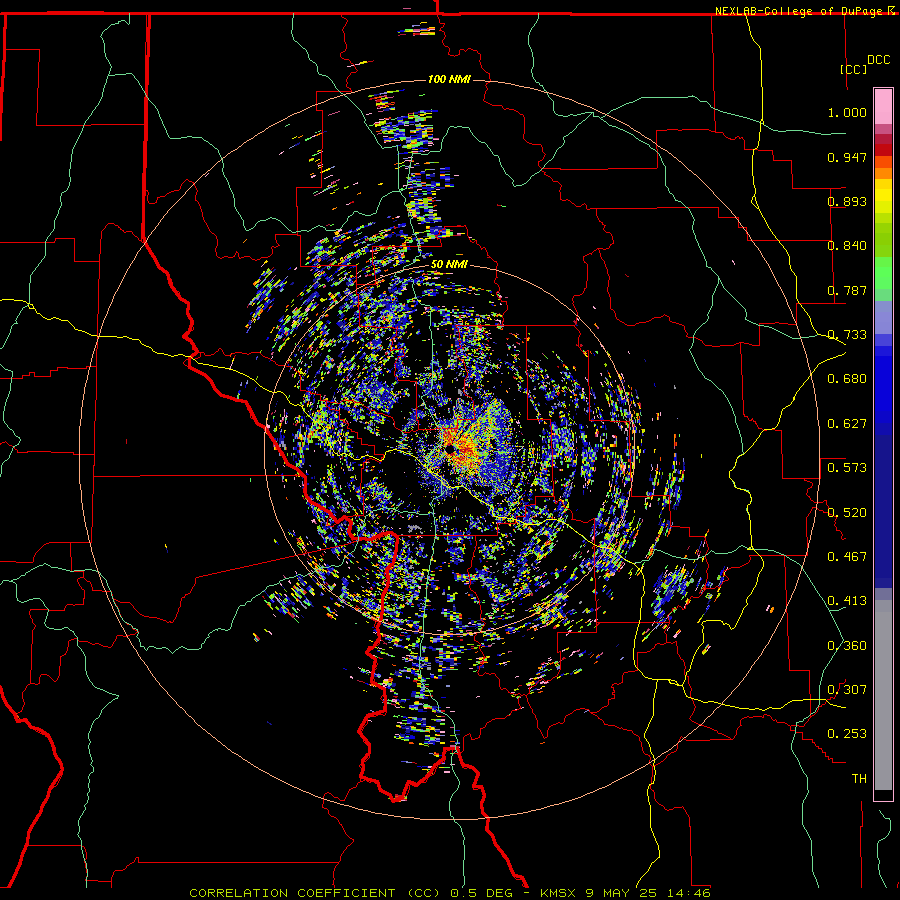The width and height of the screenshot is (900, 900).
Task: Select the 0.520 legend value
Action: pyautogui.click(x=847, y=512)
